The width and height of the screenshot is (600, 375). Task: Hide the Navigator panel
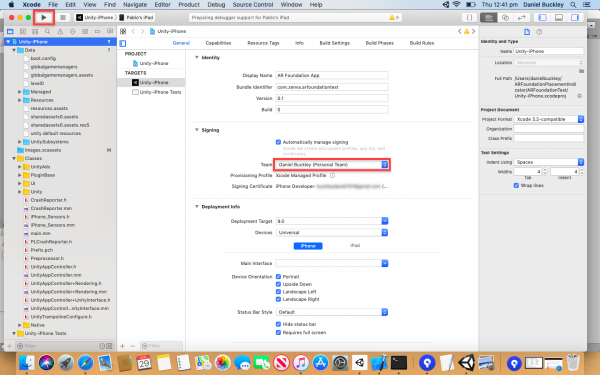click(542, 18)
